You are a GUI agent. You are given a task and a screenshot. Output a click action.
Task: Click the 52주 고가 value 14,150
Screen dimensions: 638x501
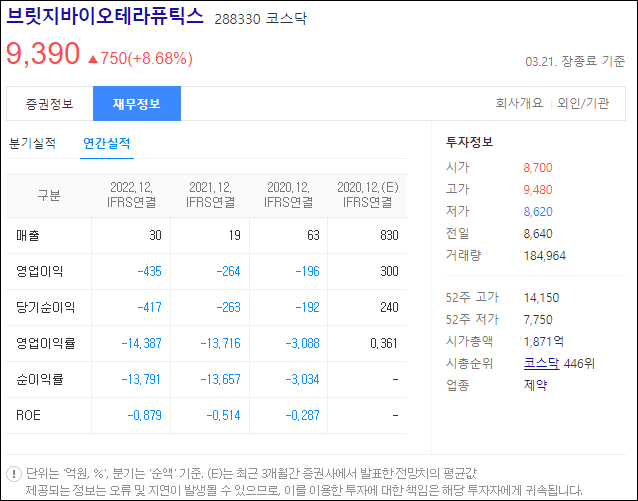pos(541,298)
